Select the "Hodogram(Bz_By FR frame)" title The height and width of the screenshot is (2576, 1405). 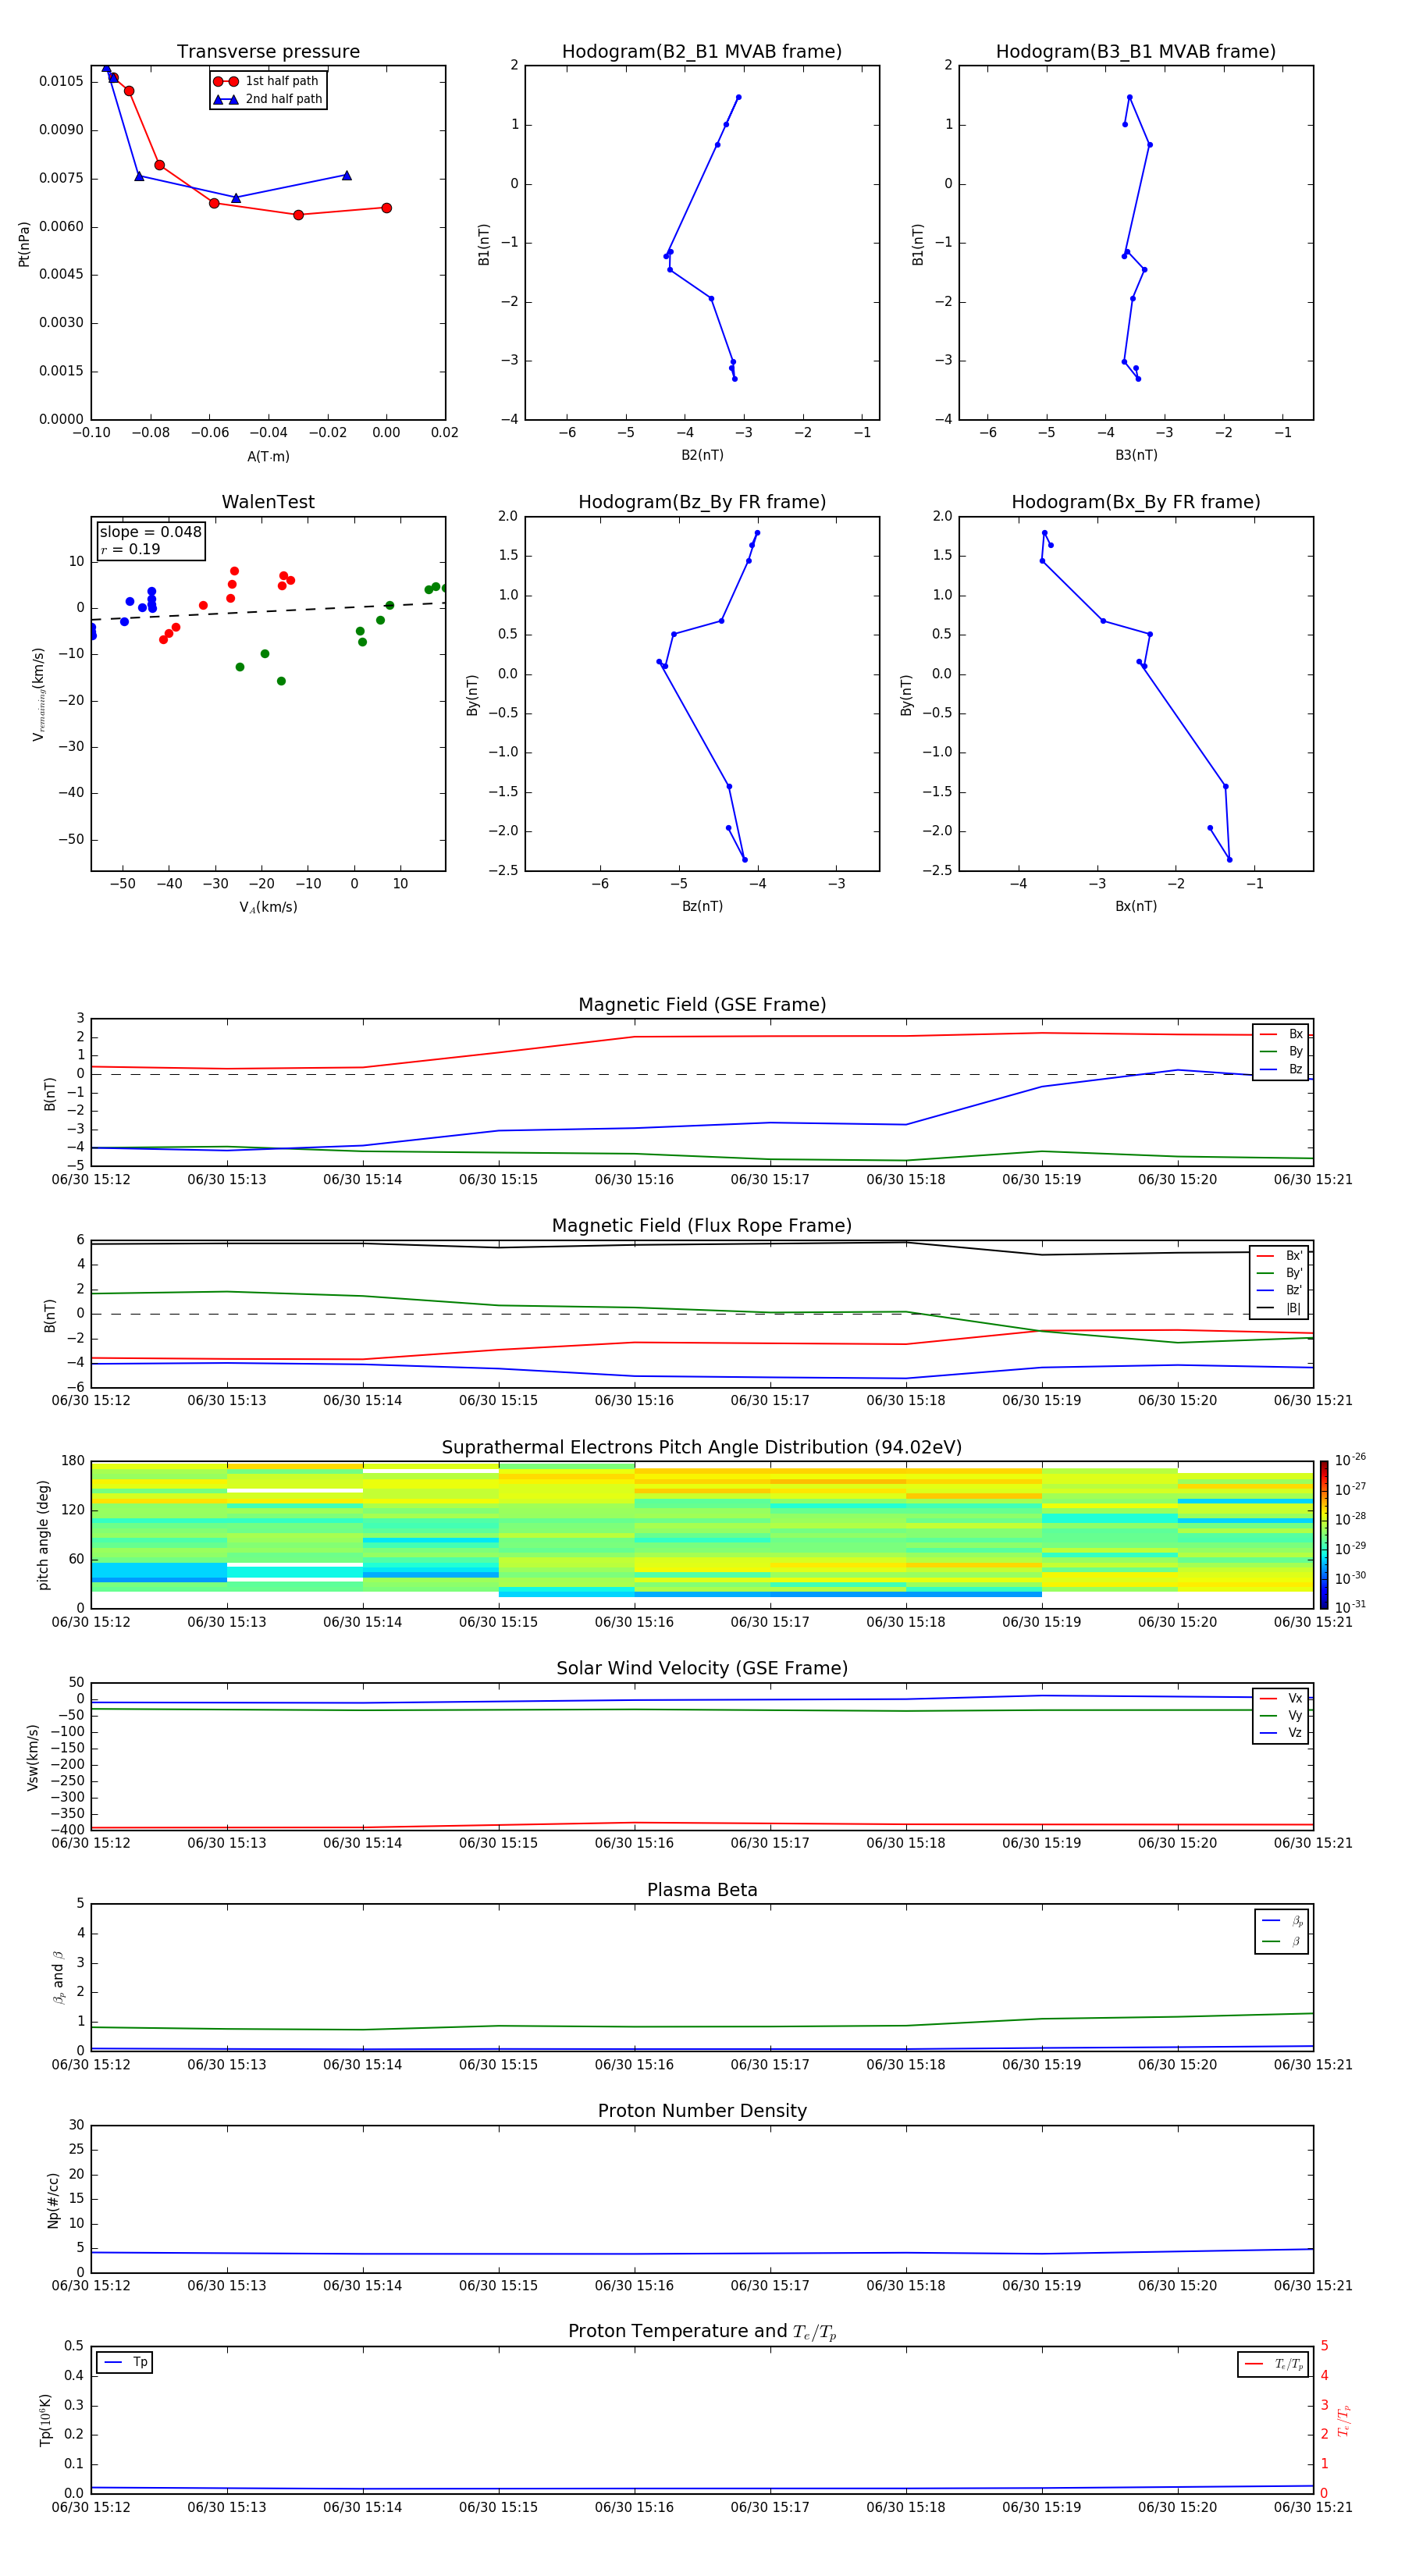702,502
